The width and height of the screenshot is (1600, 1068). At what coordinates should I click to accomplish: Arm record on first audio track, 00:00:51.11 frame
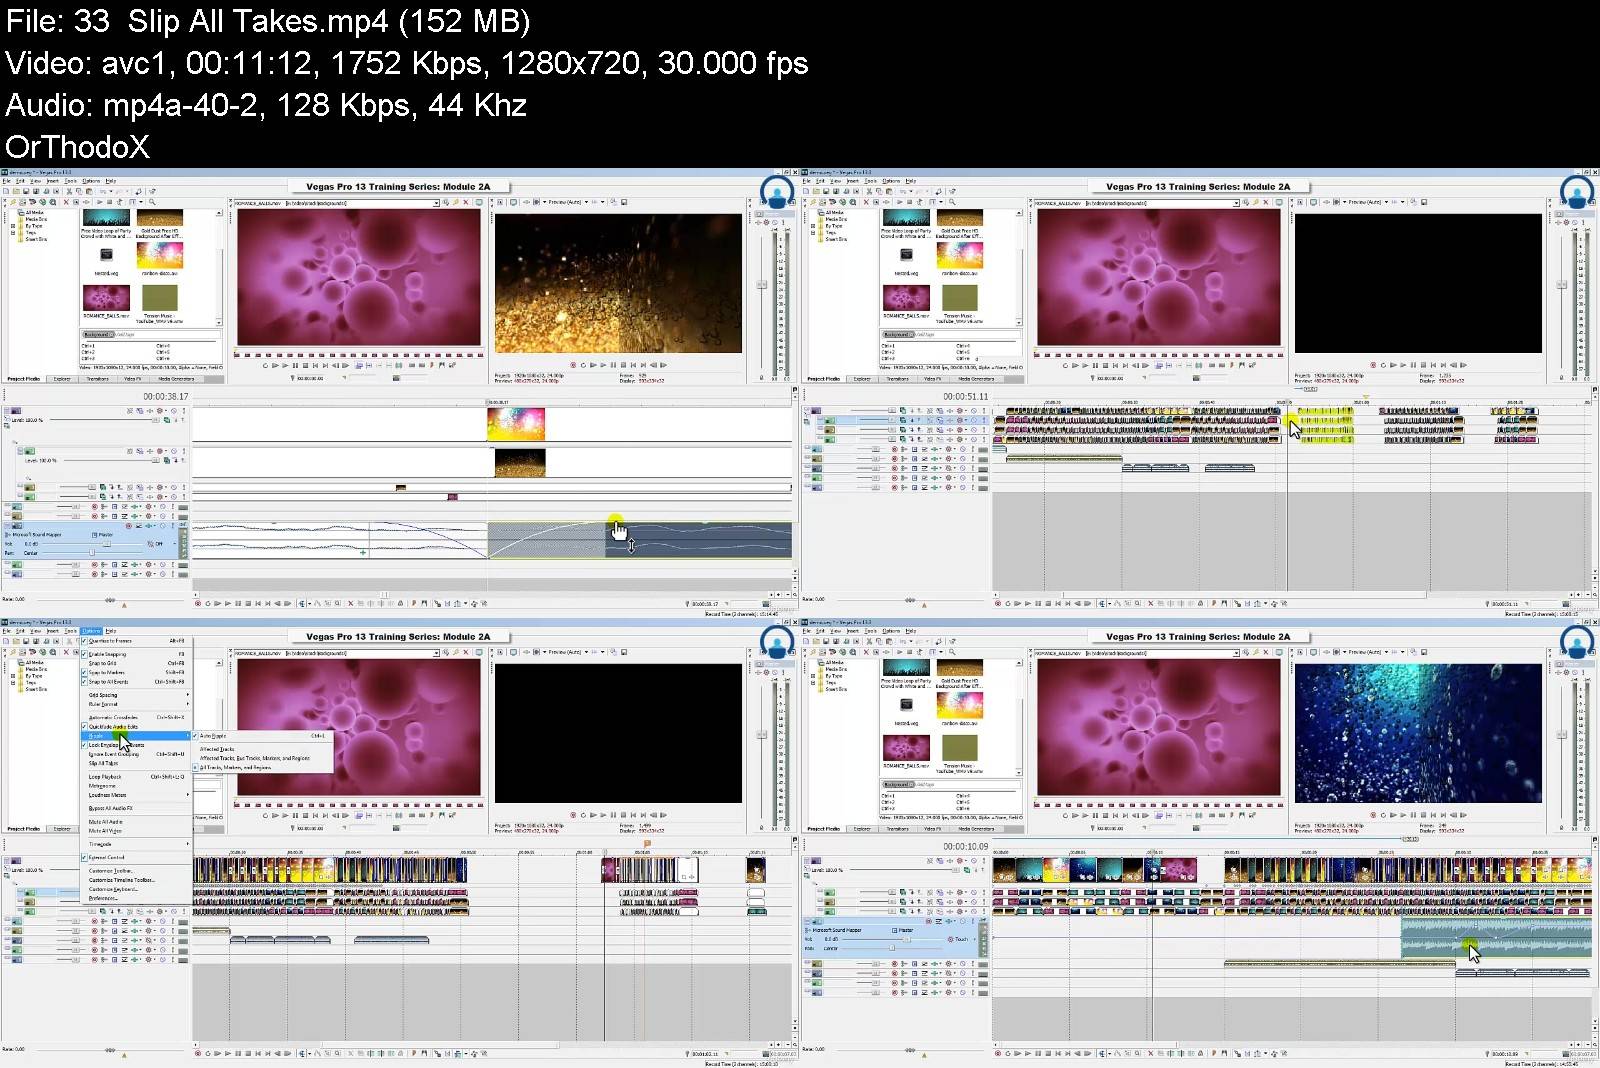894,449
